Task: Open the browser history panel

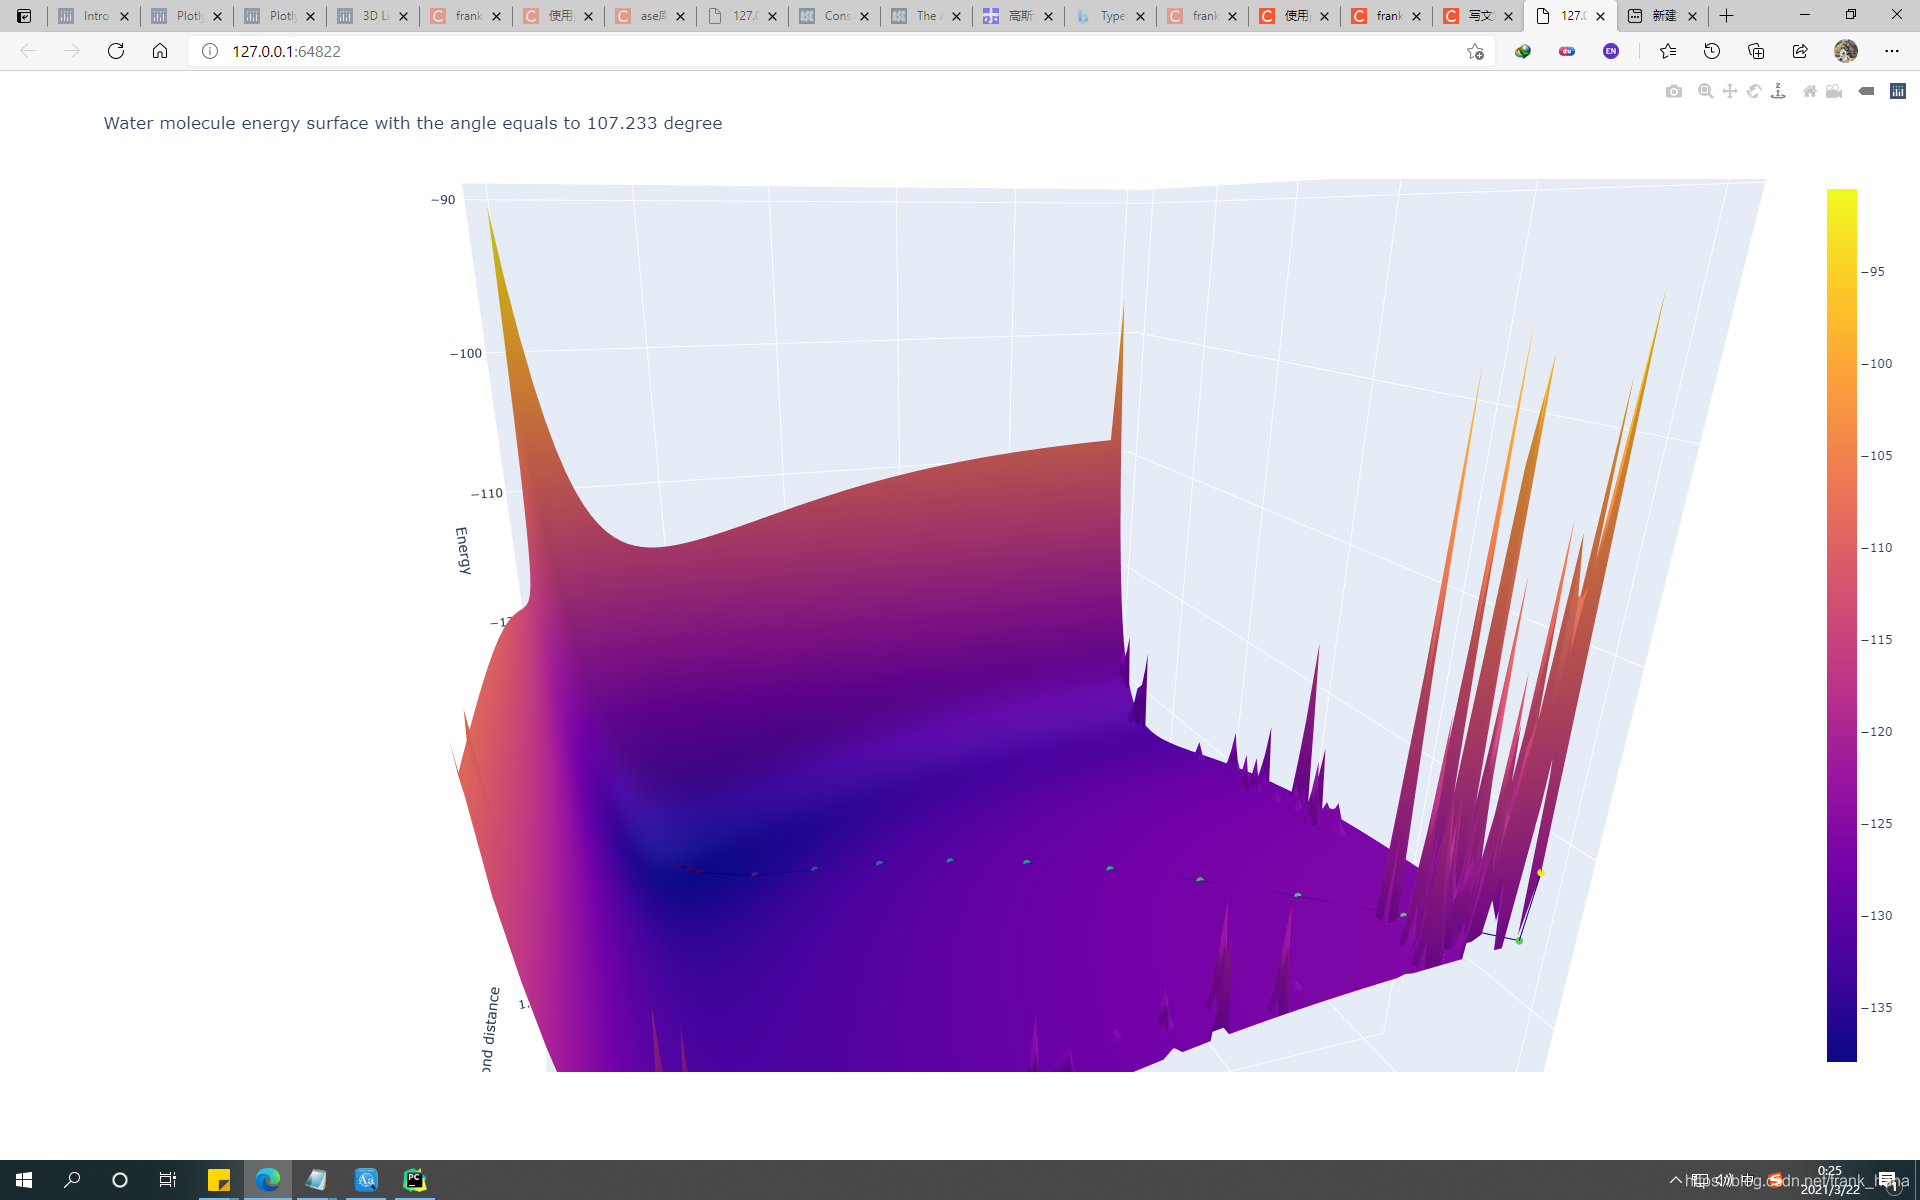Action: (x=1712, y=51)
